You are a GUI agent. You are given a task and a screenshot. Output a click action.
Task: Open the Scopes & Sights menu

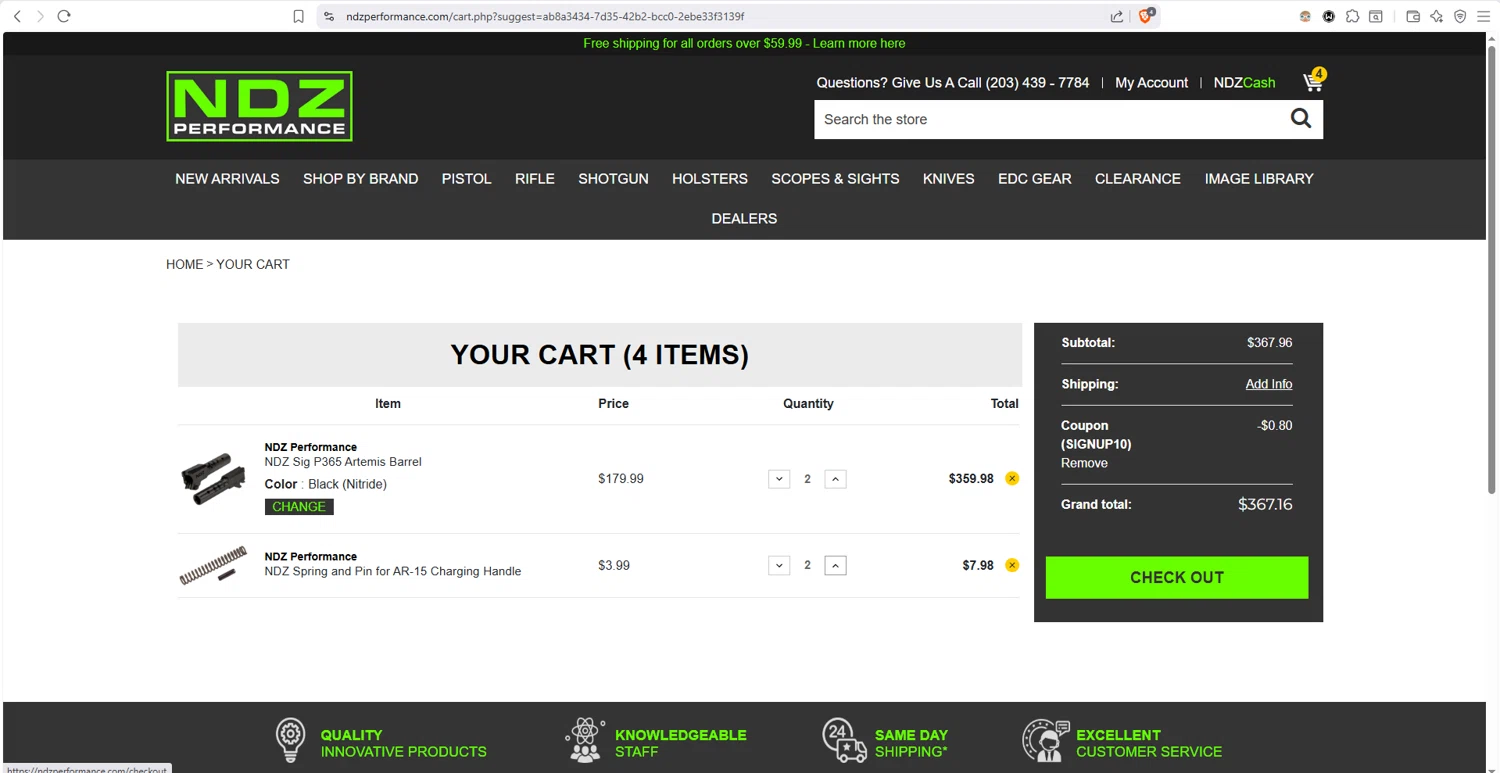pos(835,179)
